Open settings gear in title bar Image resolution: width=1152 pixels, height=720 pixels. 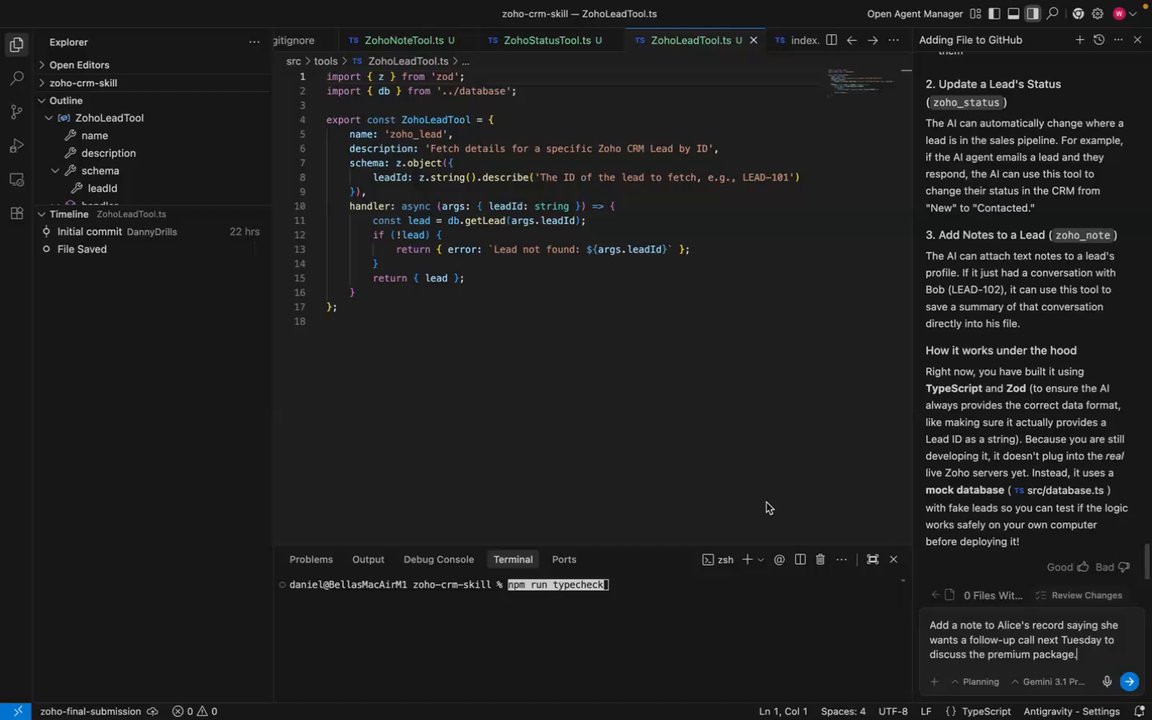(1097, 13)
